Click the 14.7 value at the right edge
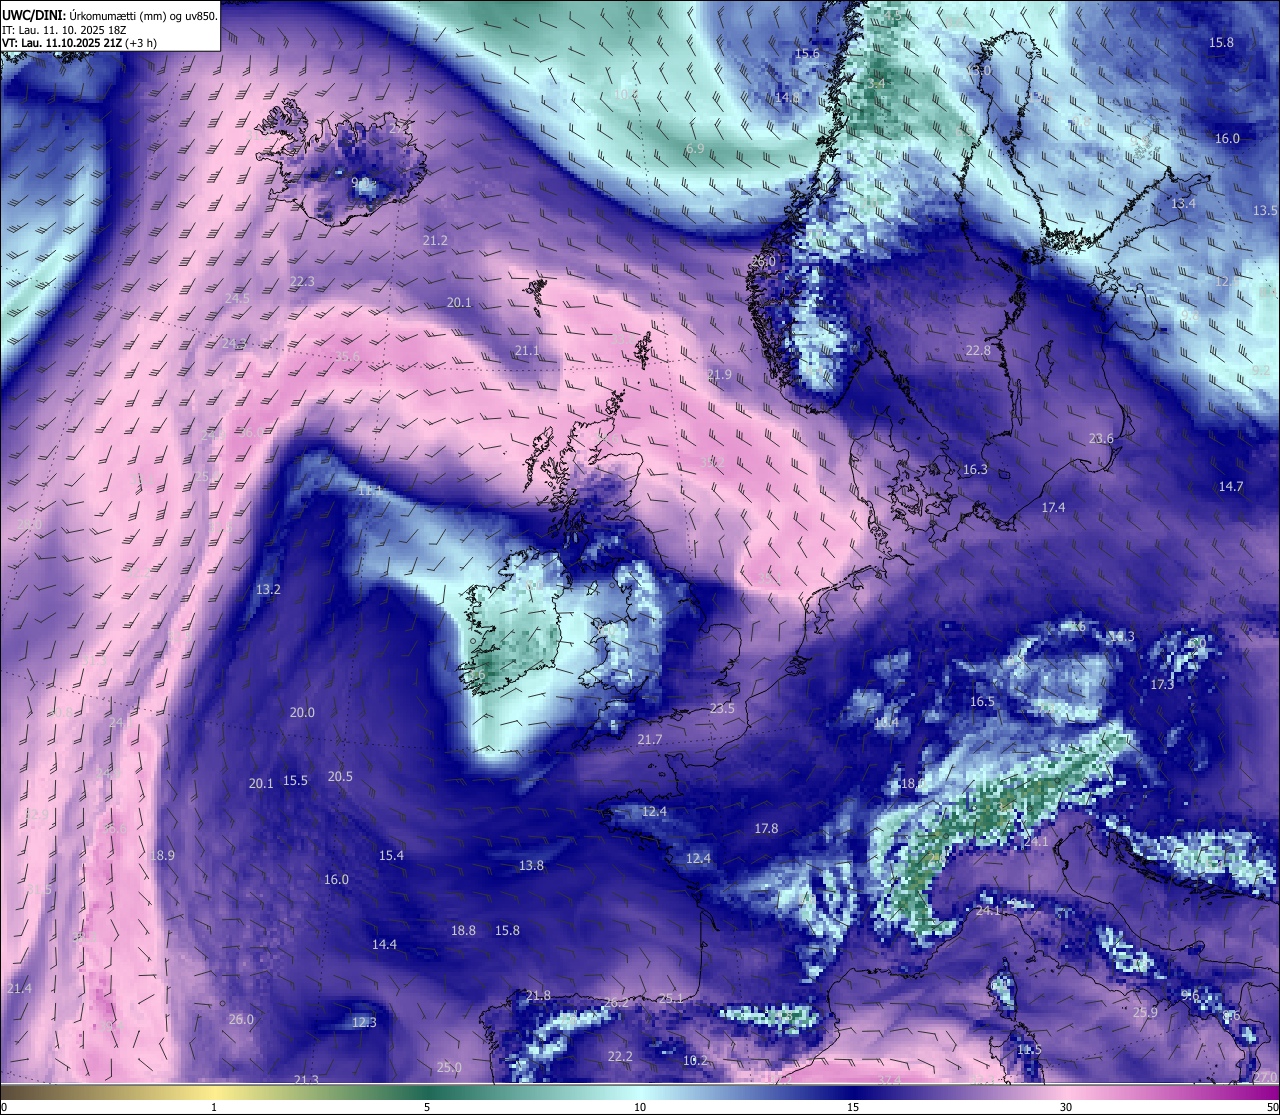 (x=1231, y=487)
